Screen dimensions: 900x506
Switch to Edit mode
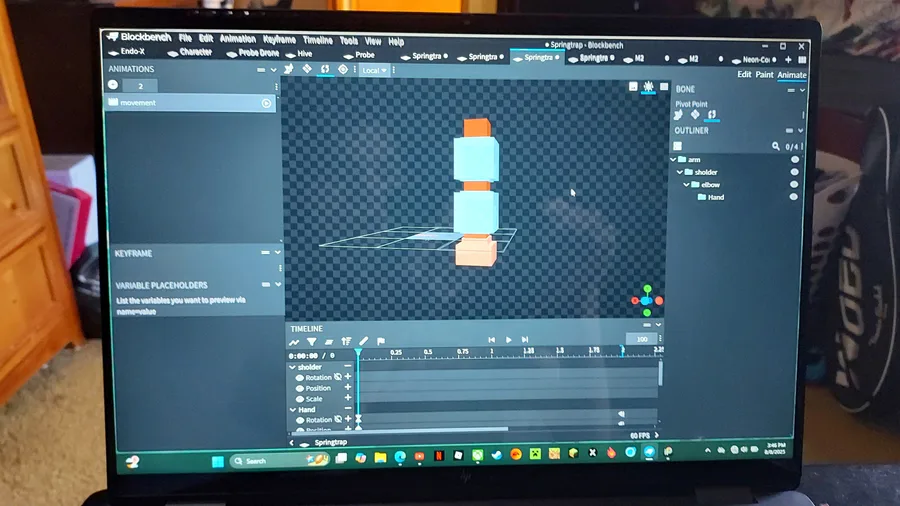click(x=744, y=75)
